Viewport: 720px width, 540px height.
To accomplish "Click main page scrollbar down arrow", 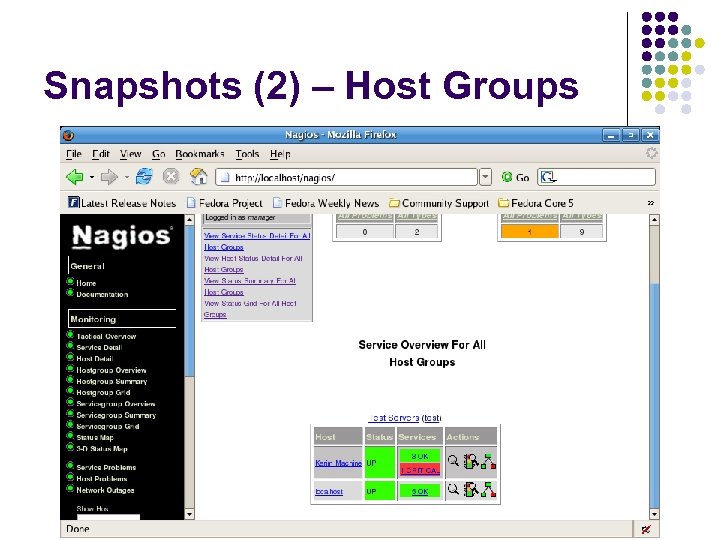I will point(654,514).
